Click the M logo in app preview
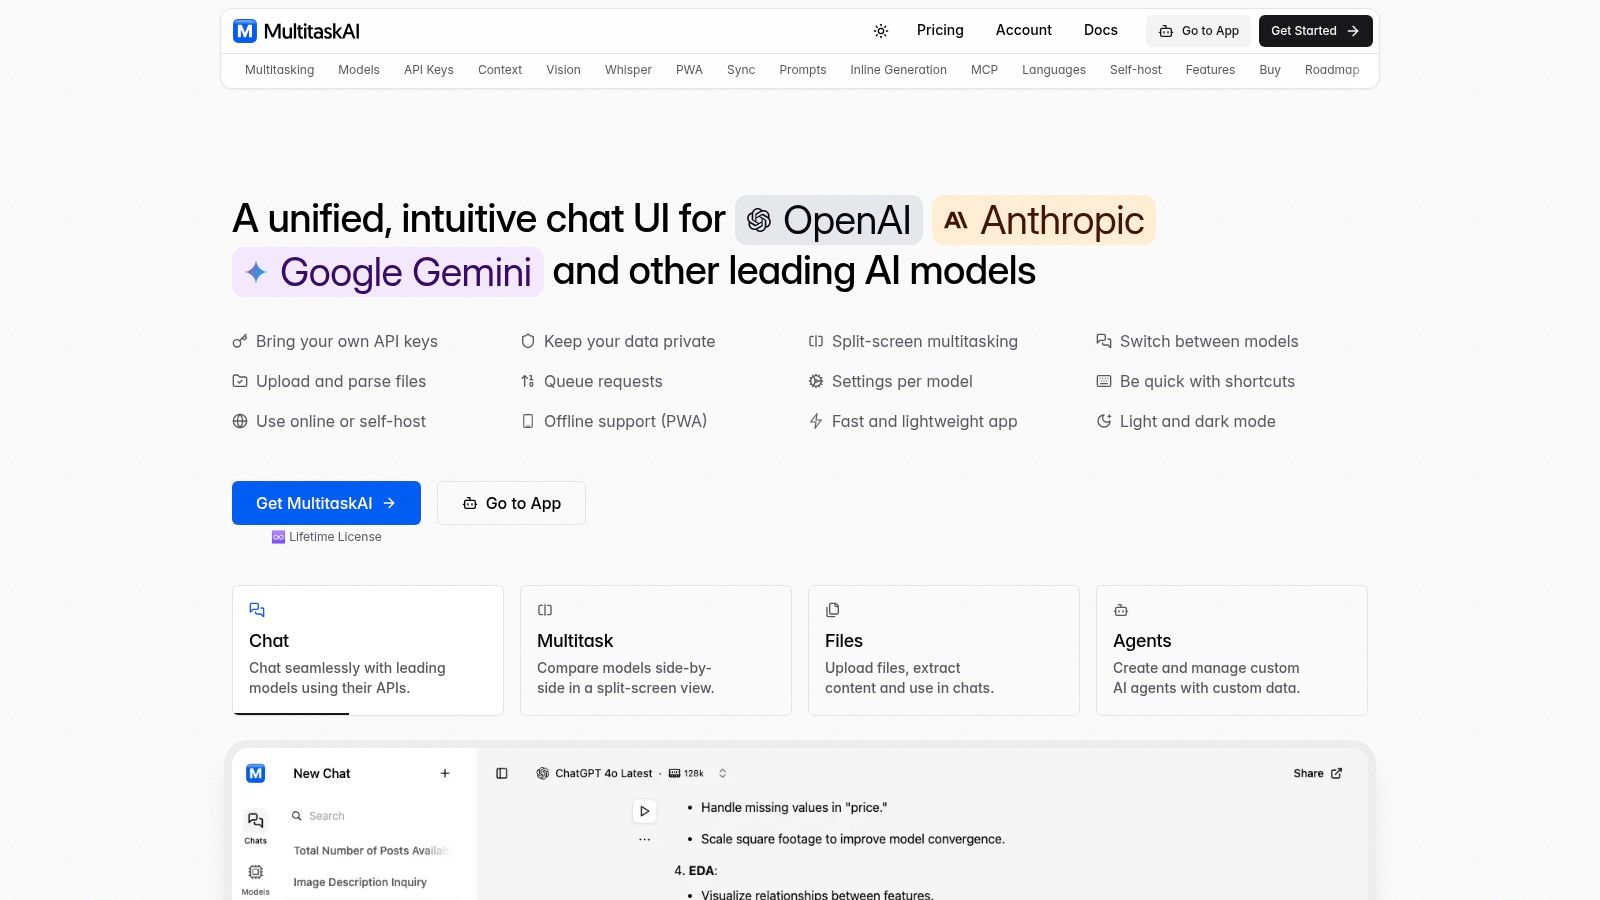This screenshot has width=1600, height=900. pos(256,773)
